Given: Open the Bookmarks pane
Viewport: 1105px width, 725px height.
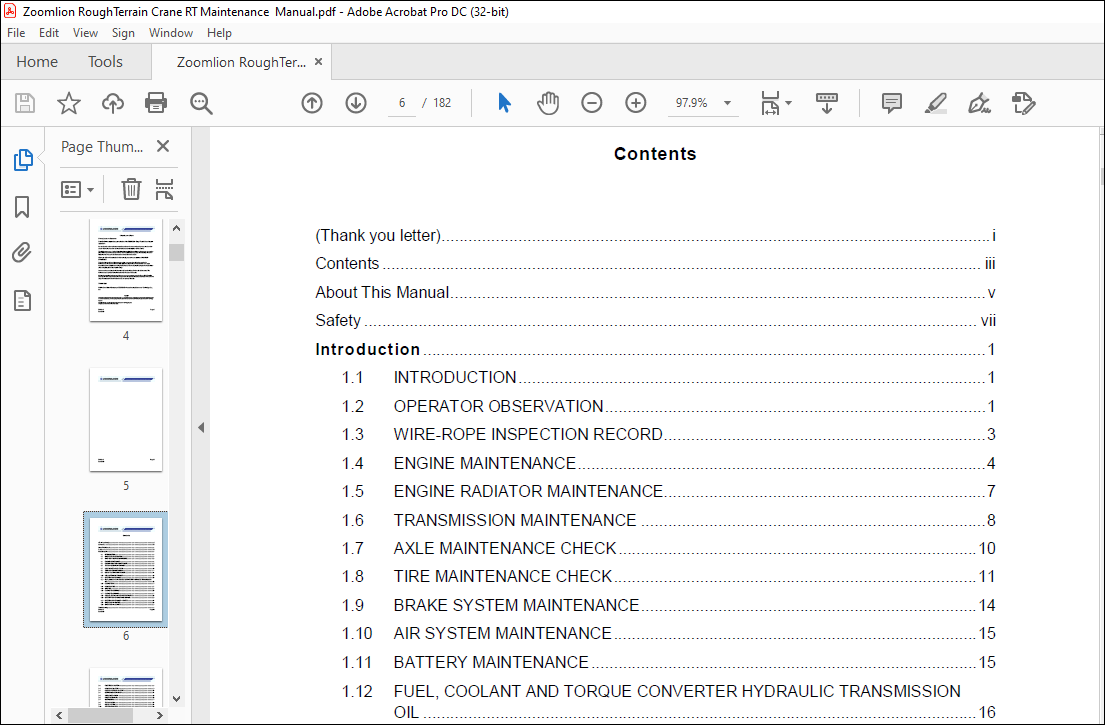Looking at the screenshot, I should click(23, 207).
